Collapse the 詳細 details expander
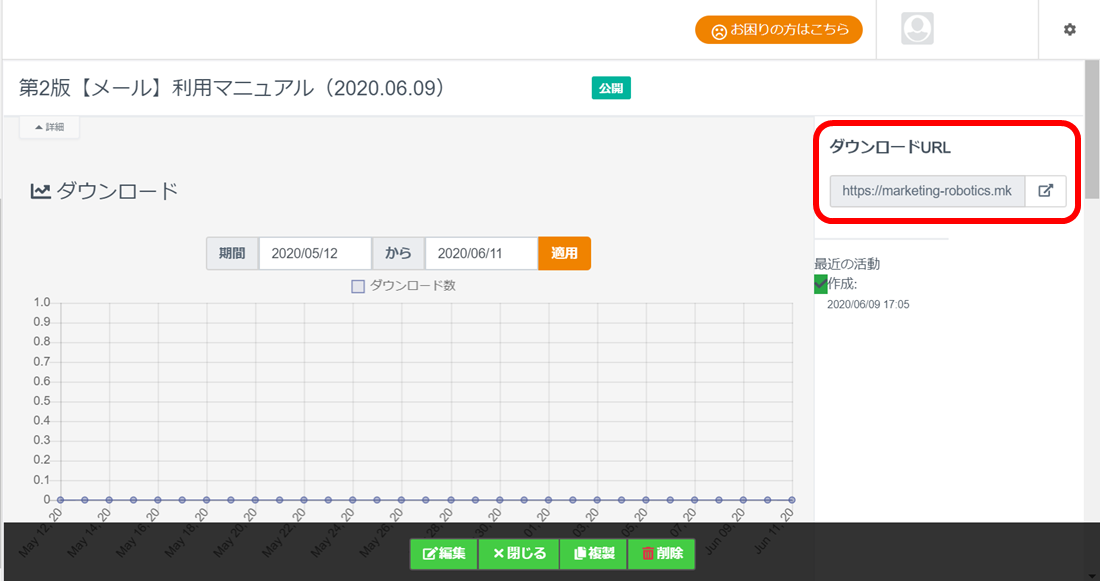This screenshot has height=581, width=1100. (49, 127)
